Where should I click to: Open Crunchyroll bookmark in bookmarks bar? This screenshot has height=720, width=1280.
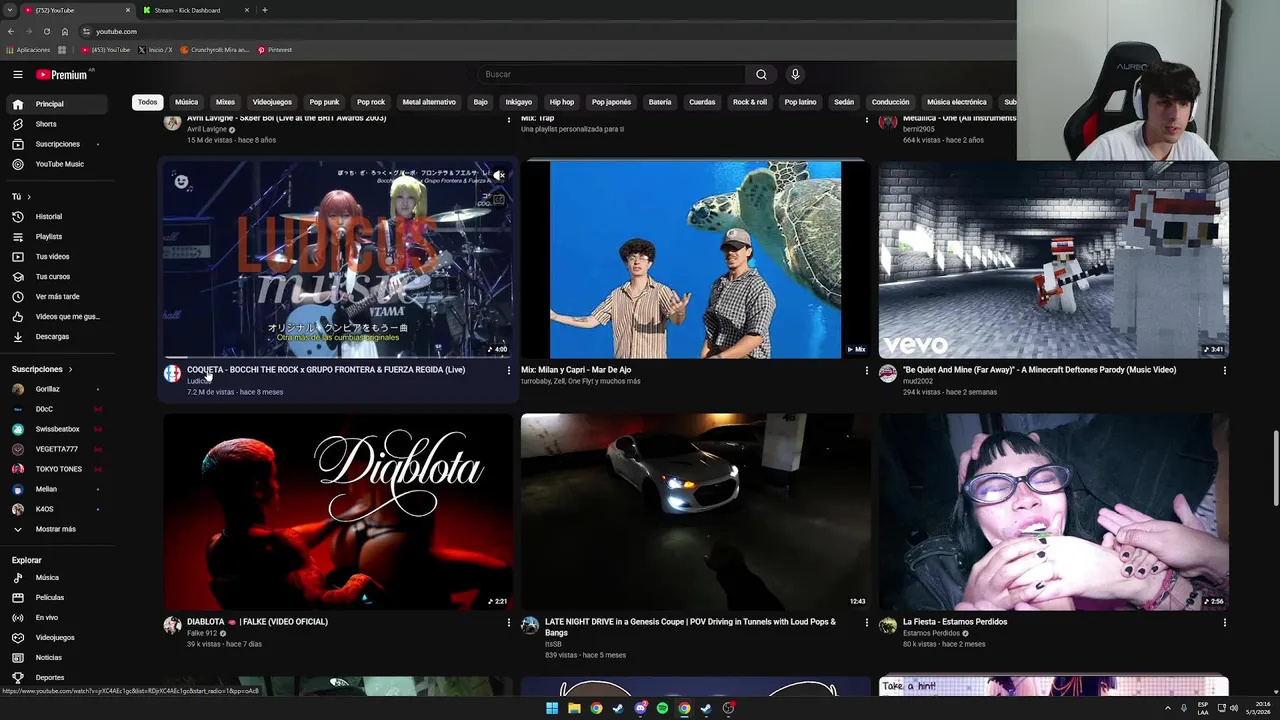(x=214, y=49)
